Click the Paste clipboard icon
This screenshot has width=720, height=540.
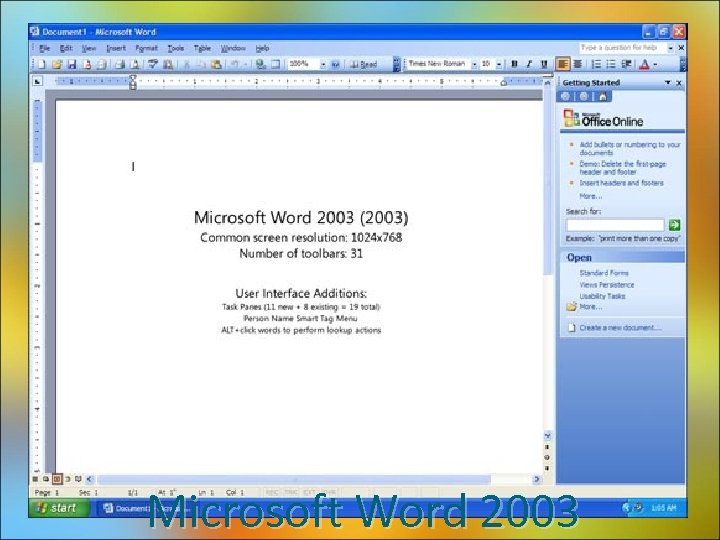(216, 64)
